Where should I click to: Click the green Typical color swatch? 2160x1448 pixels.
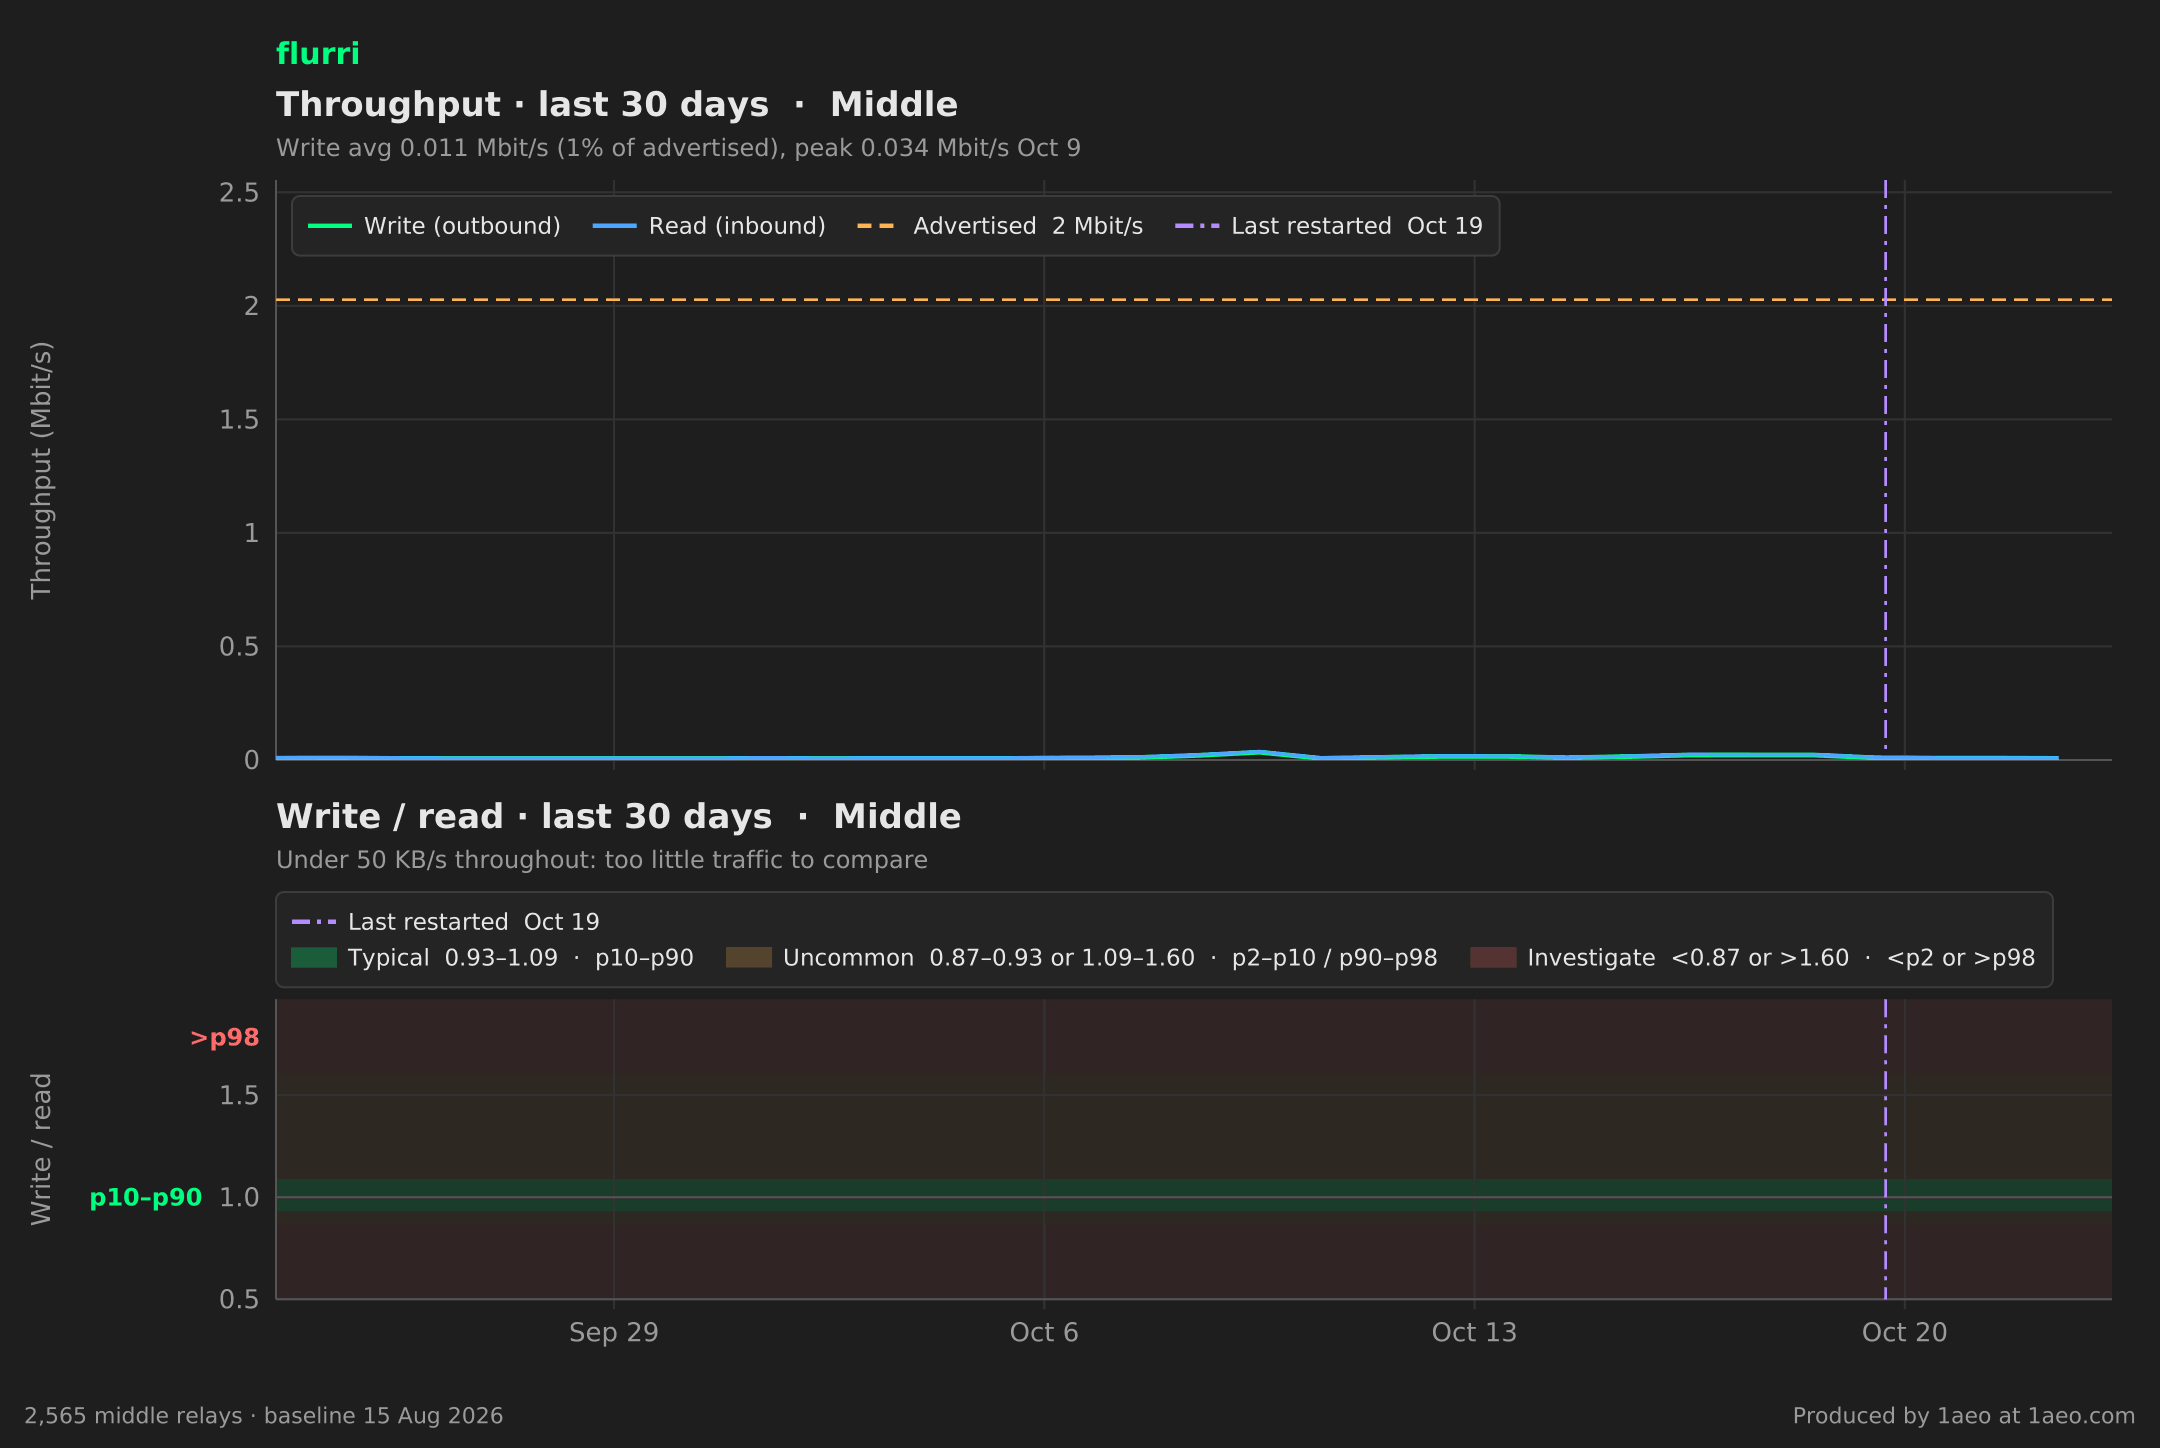tap(314, 958)
